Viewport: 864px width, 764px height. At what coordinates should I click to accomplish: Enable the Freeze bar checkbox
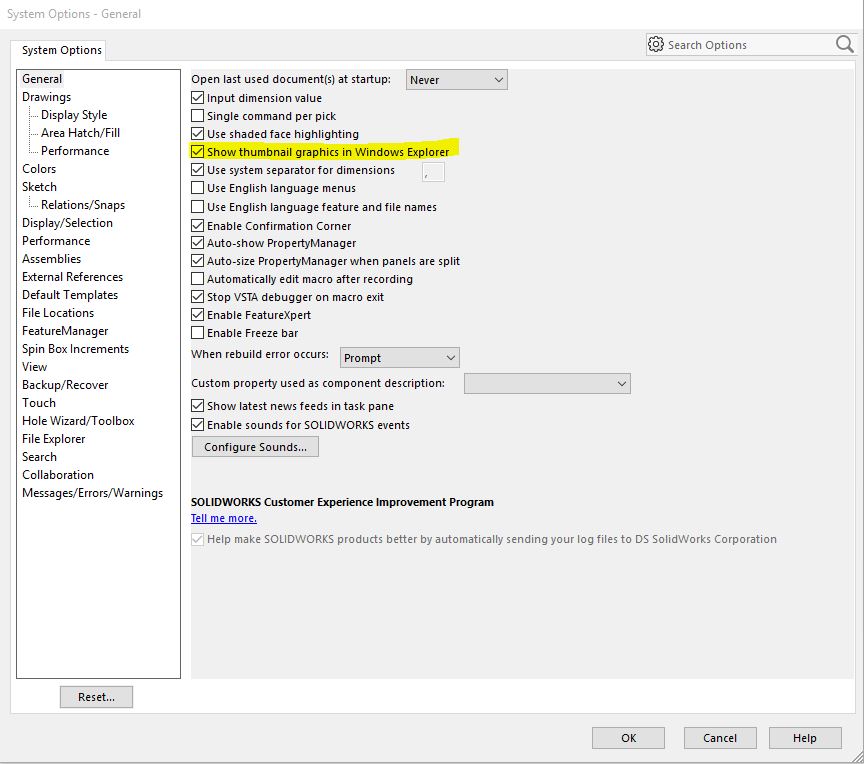click(198, 333)
